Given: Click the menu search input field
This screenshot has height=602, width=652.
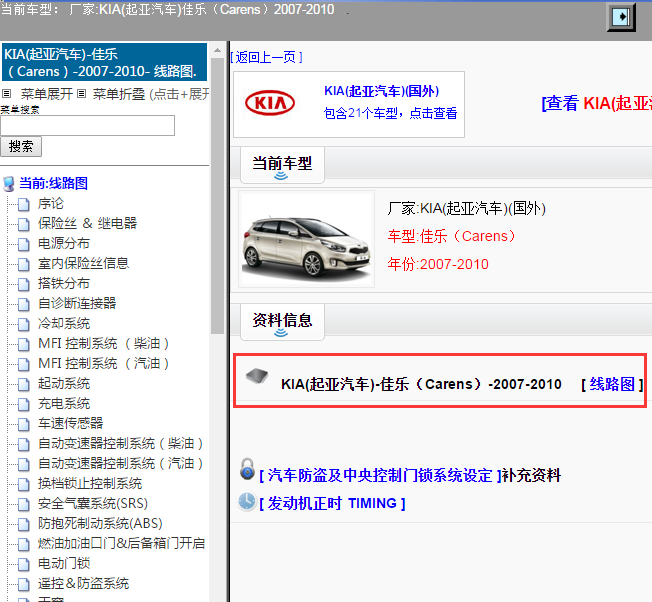Looking at the screenshot, I should [87, 126].
